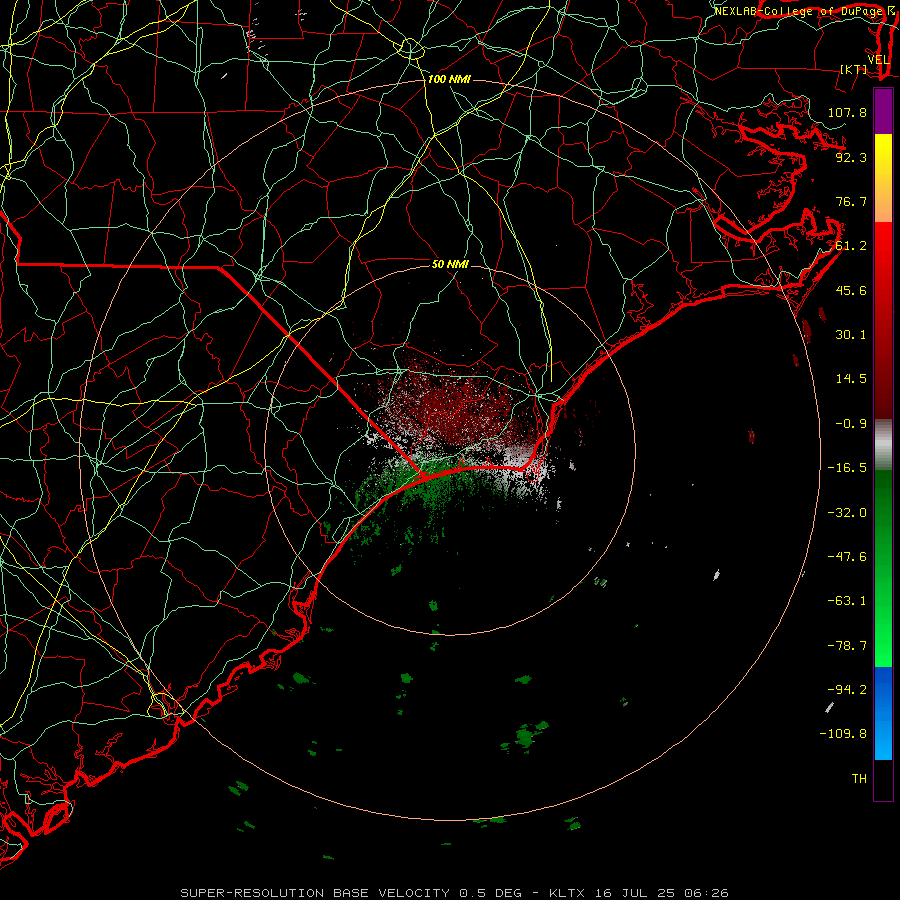Click the red segment of the velocity color bar
The width and height of the screenshot is (900, 900).
click(883, 320)
